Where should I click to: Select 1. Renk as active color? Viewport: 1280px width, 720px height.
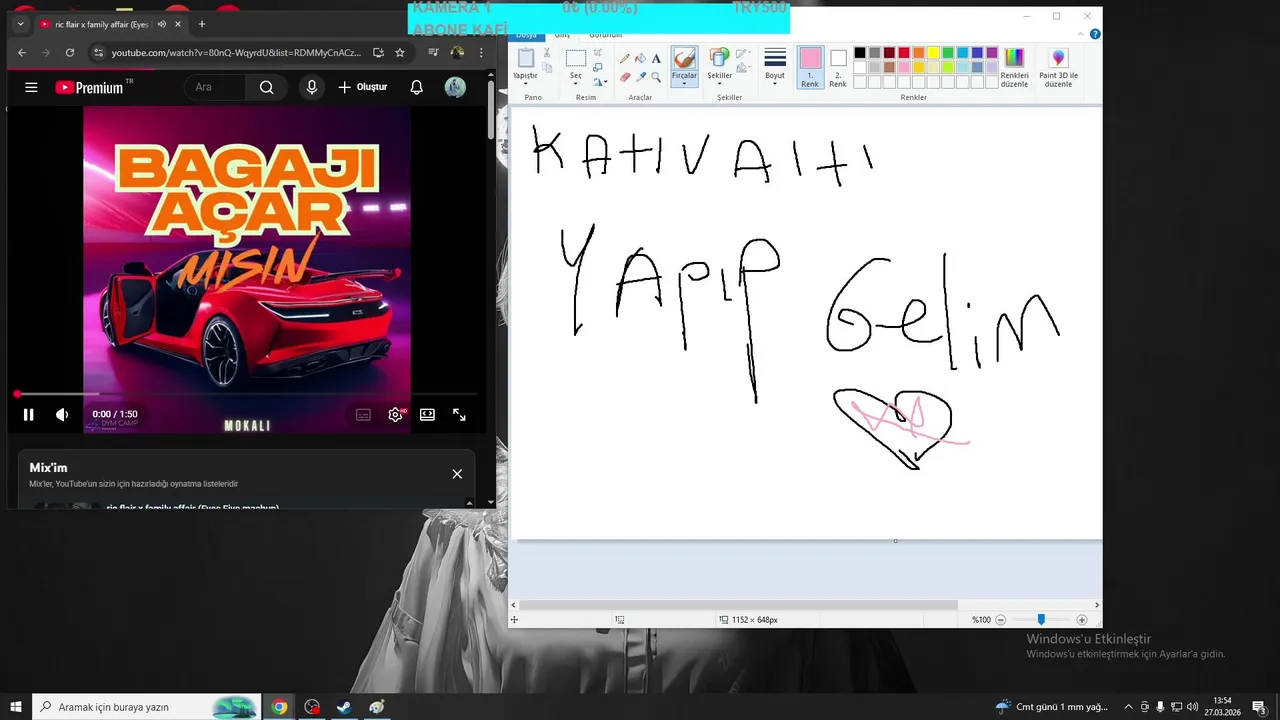pyautogui.click(x=810, y=67)
